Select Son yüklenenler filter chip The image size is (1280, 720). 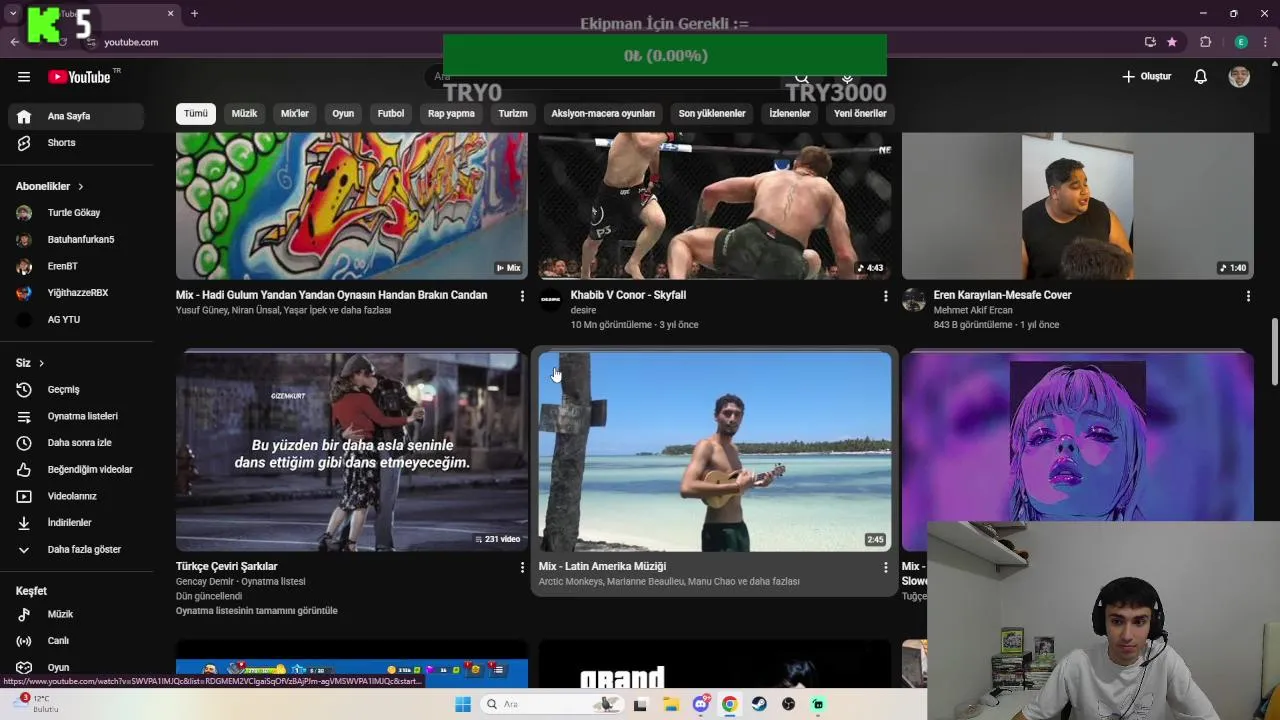pyautogui.click(x=712, y=114)
